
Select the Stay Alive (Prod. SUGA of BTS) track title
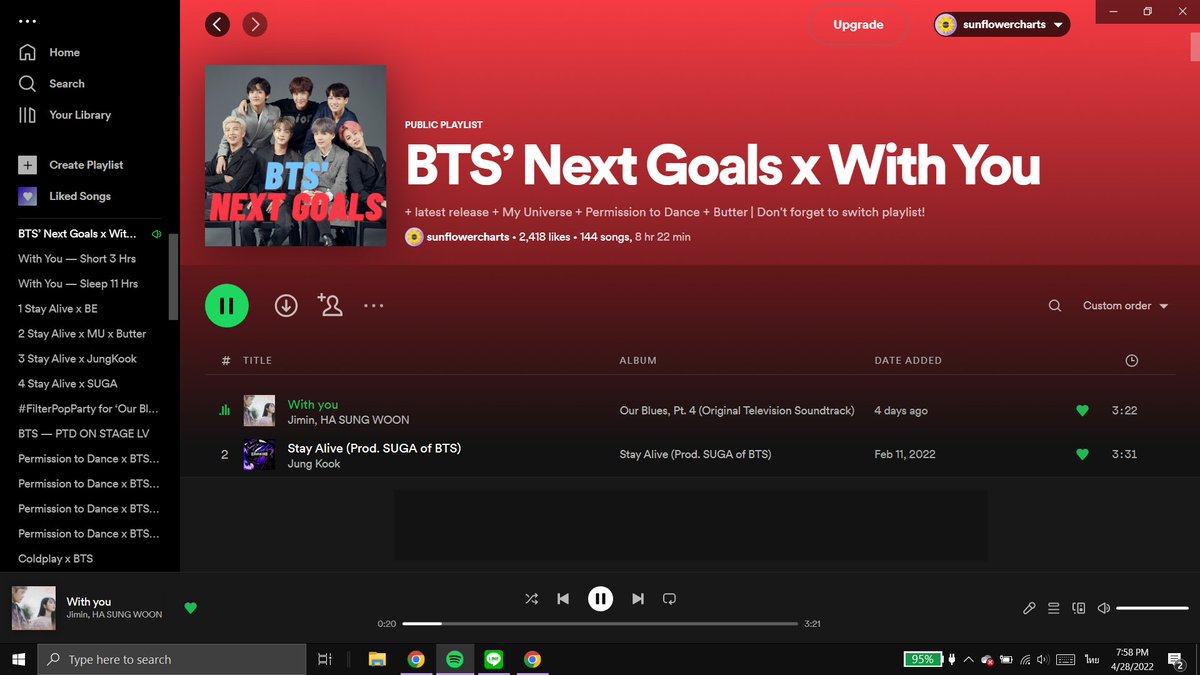pos(374,448)
